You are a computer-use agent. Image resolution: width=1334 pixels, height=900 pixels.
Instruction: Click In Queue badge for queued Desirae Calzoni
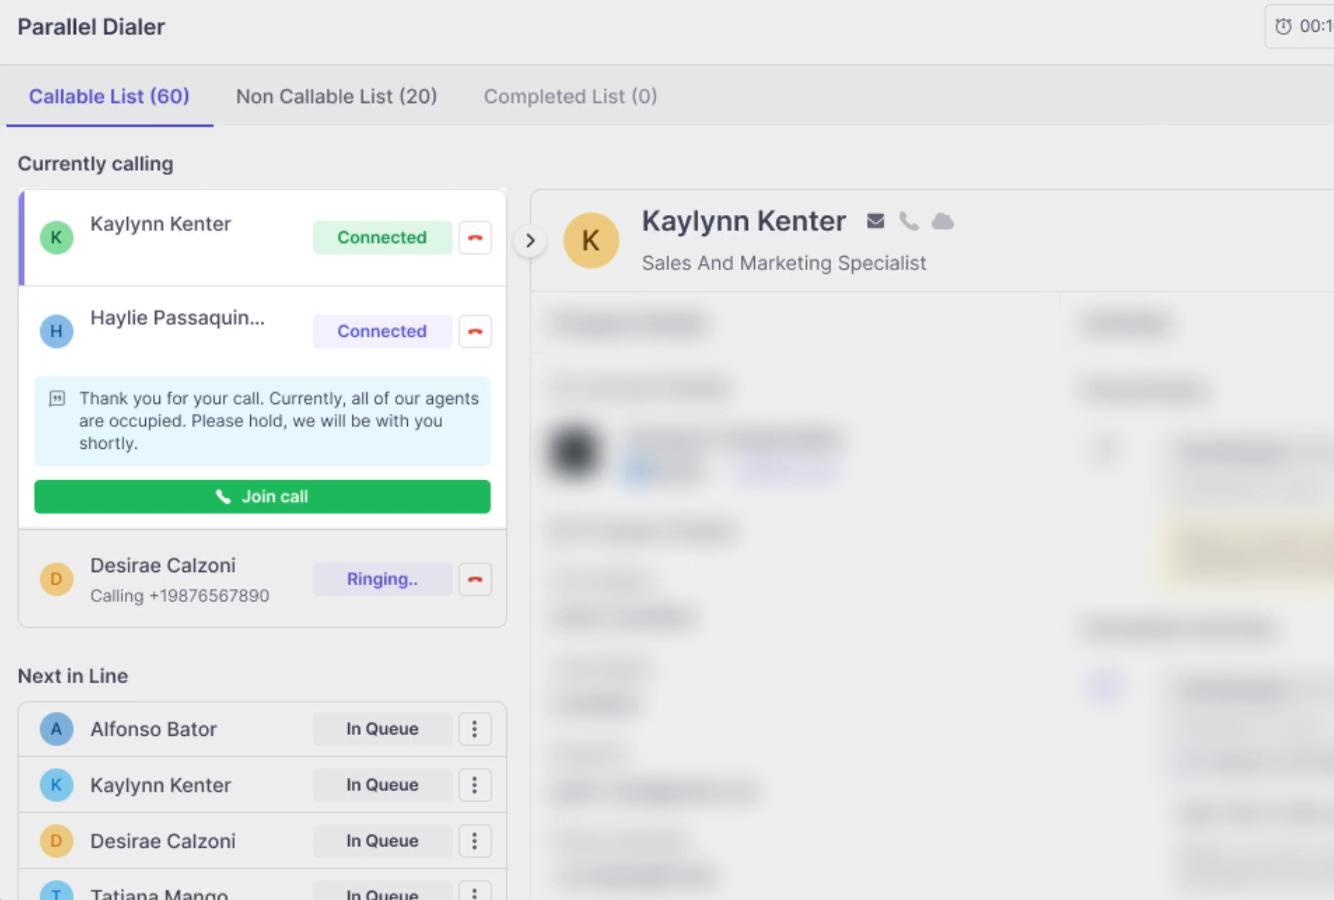pyautogui.click(x=382, y=841)
